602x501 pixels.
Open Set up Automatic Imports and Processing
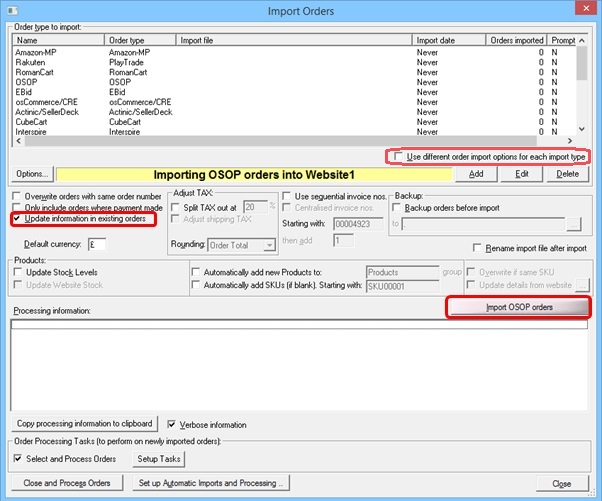pyautogui.click(x=211, y=483)
